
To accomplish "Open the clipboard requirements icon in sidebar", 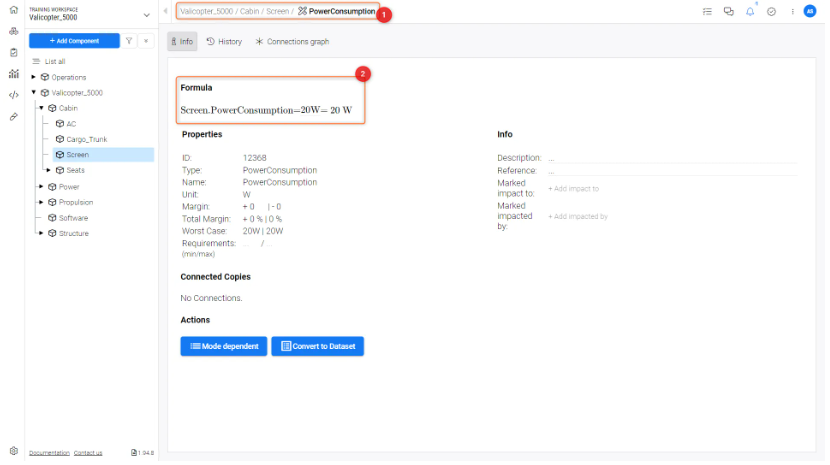I will 14,52.
